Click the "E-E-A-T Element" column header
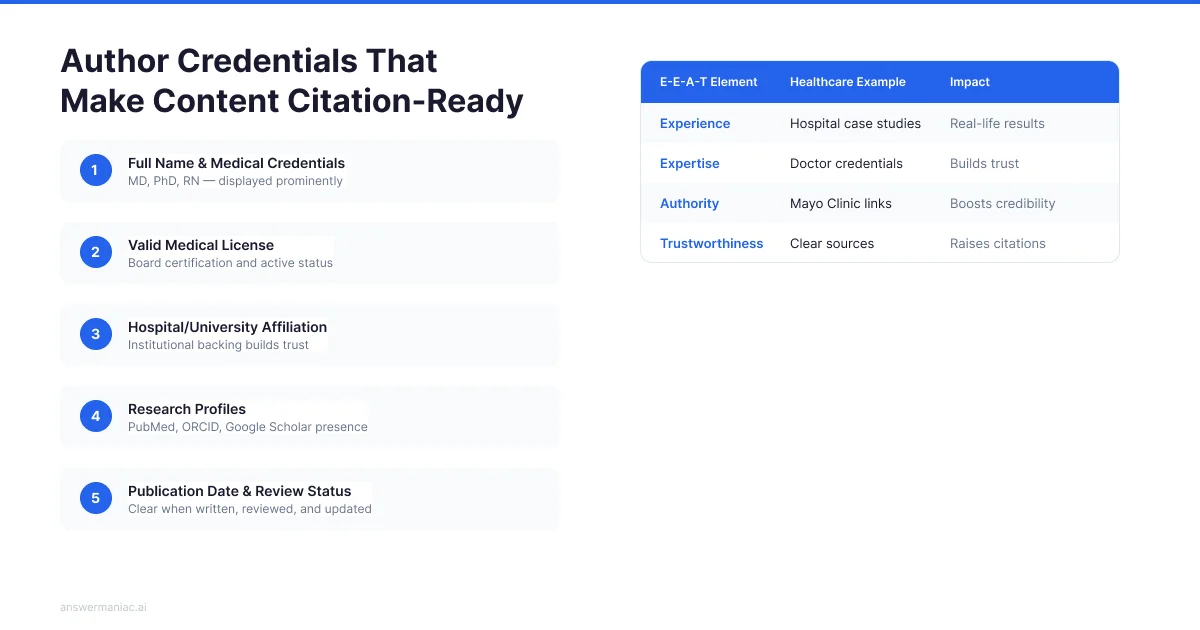Image resolution: width=1200 pixels, height=630 pixels. click(709, 82)
